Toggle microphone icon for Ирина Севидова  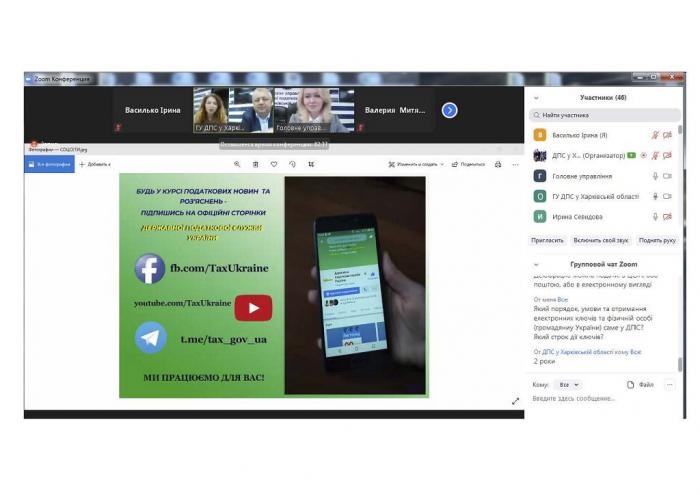pos(656,217)
